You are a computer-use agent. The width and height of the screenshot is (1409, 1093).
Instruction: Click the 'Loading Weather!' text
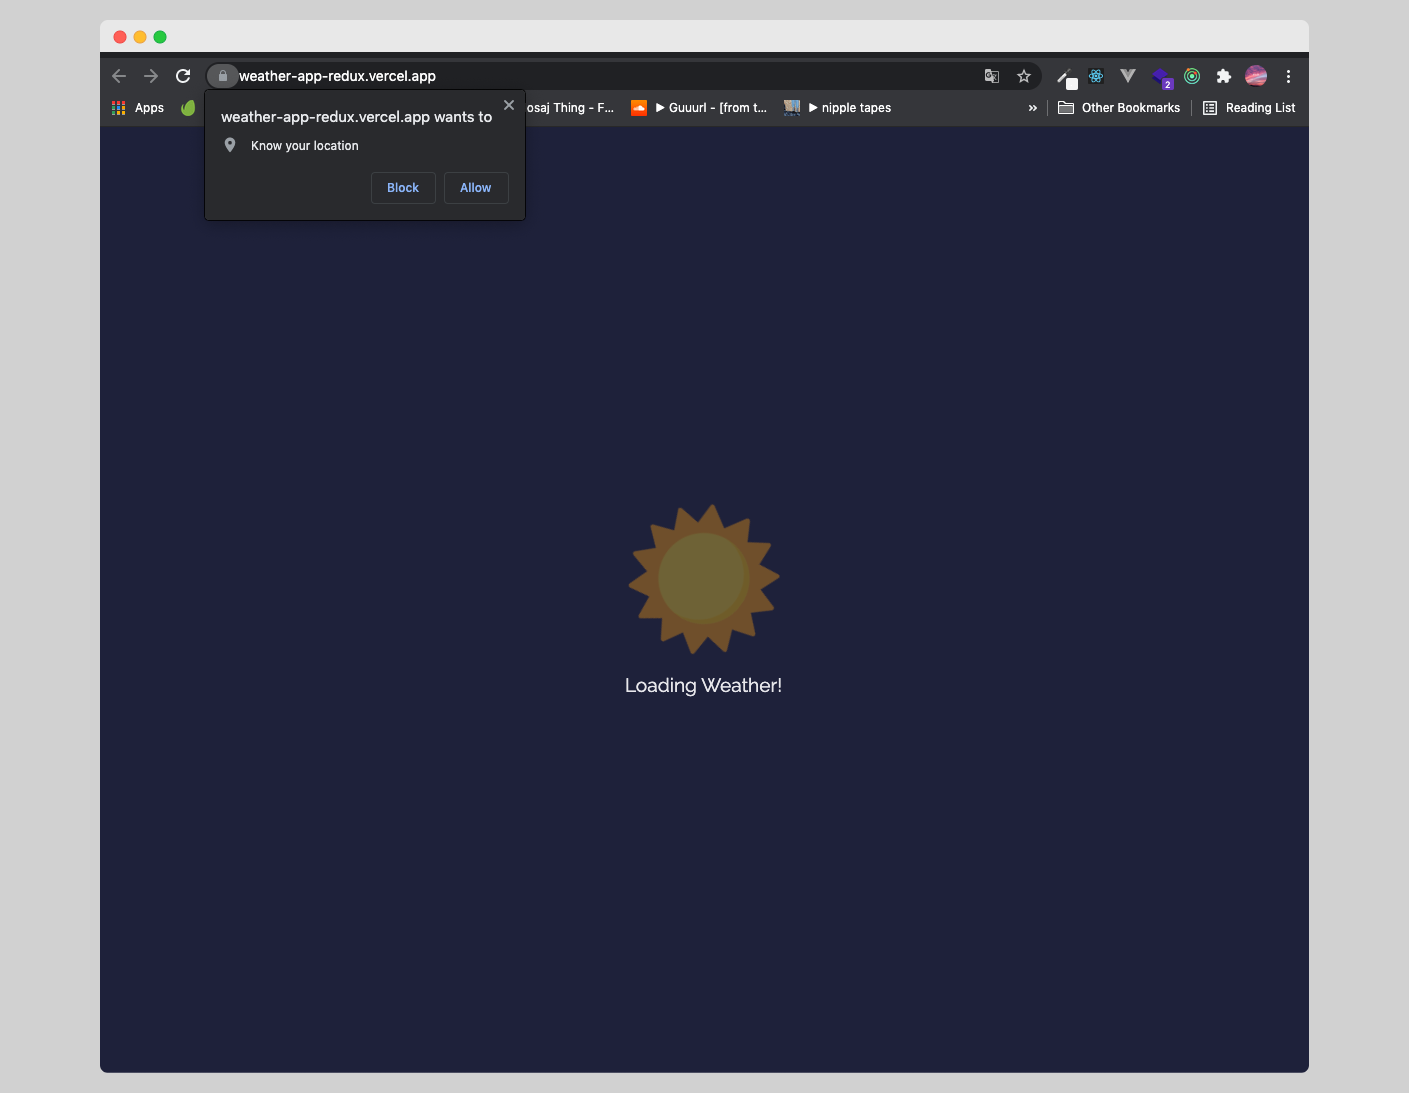[x=703, y=685]
